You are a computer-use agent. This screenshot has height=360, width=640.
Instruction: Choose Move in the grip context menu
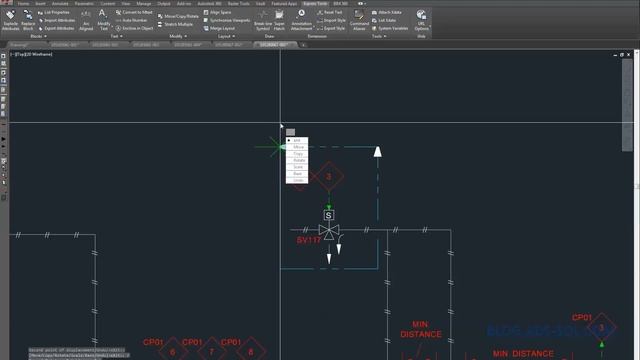click(x=298, y=147)
